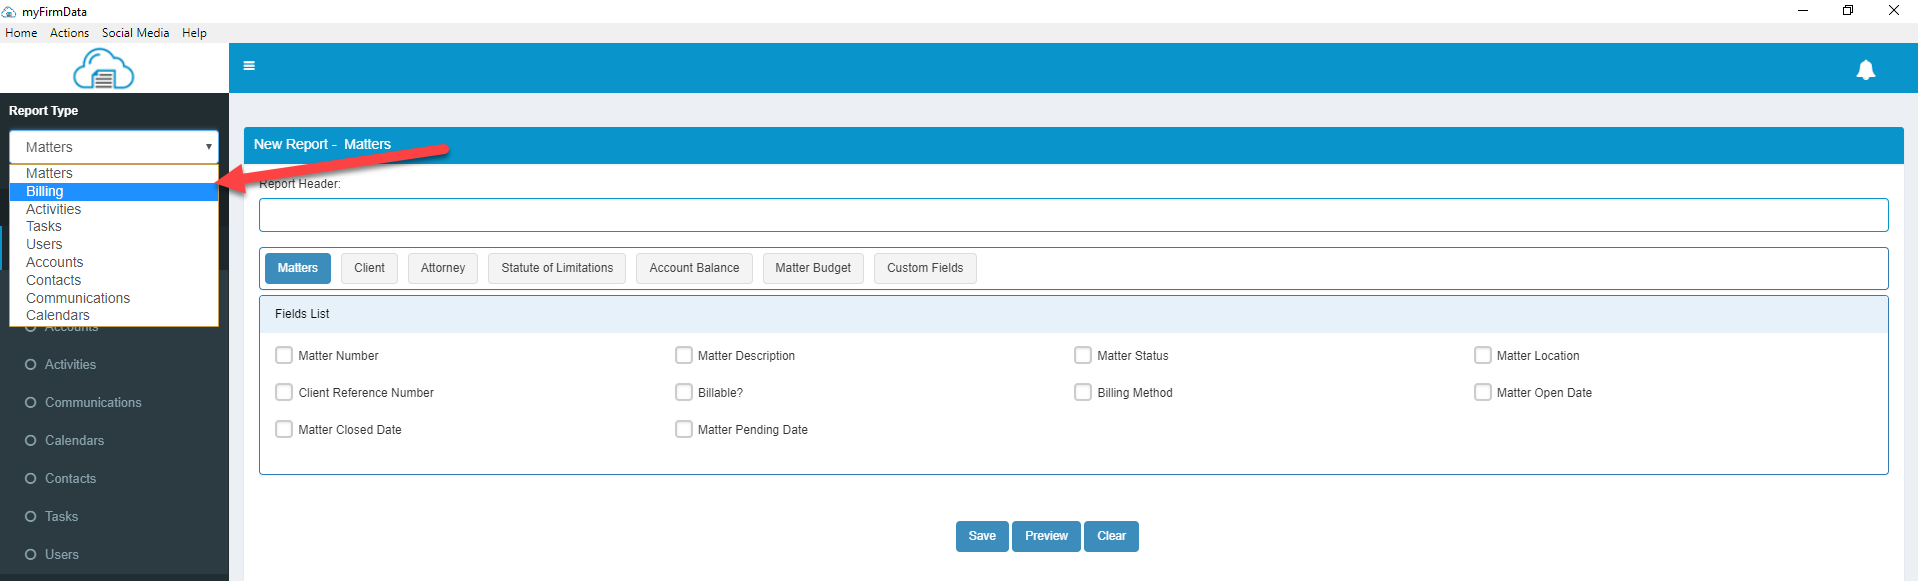Check the Client Reference Number field

click(x=284, y=392)
